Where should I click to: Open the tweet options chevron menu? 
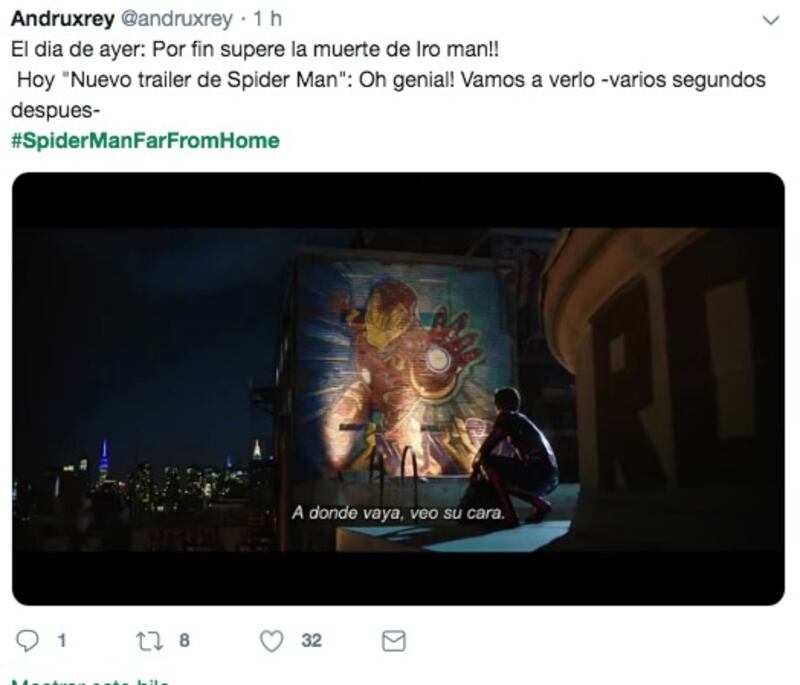[x=770, y=20]
